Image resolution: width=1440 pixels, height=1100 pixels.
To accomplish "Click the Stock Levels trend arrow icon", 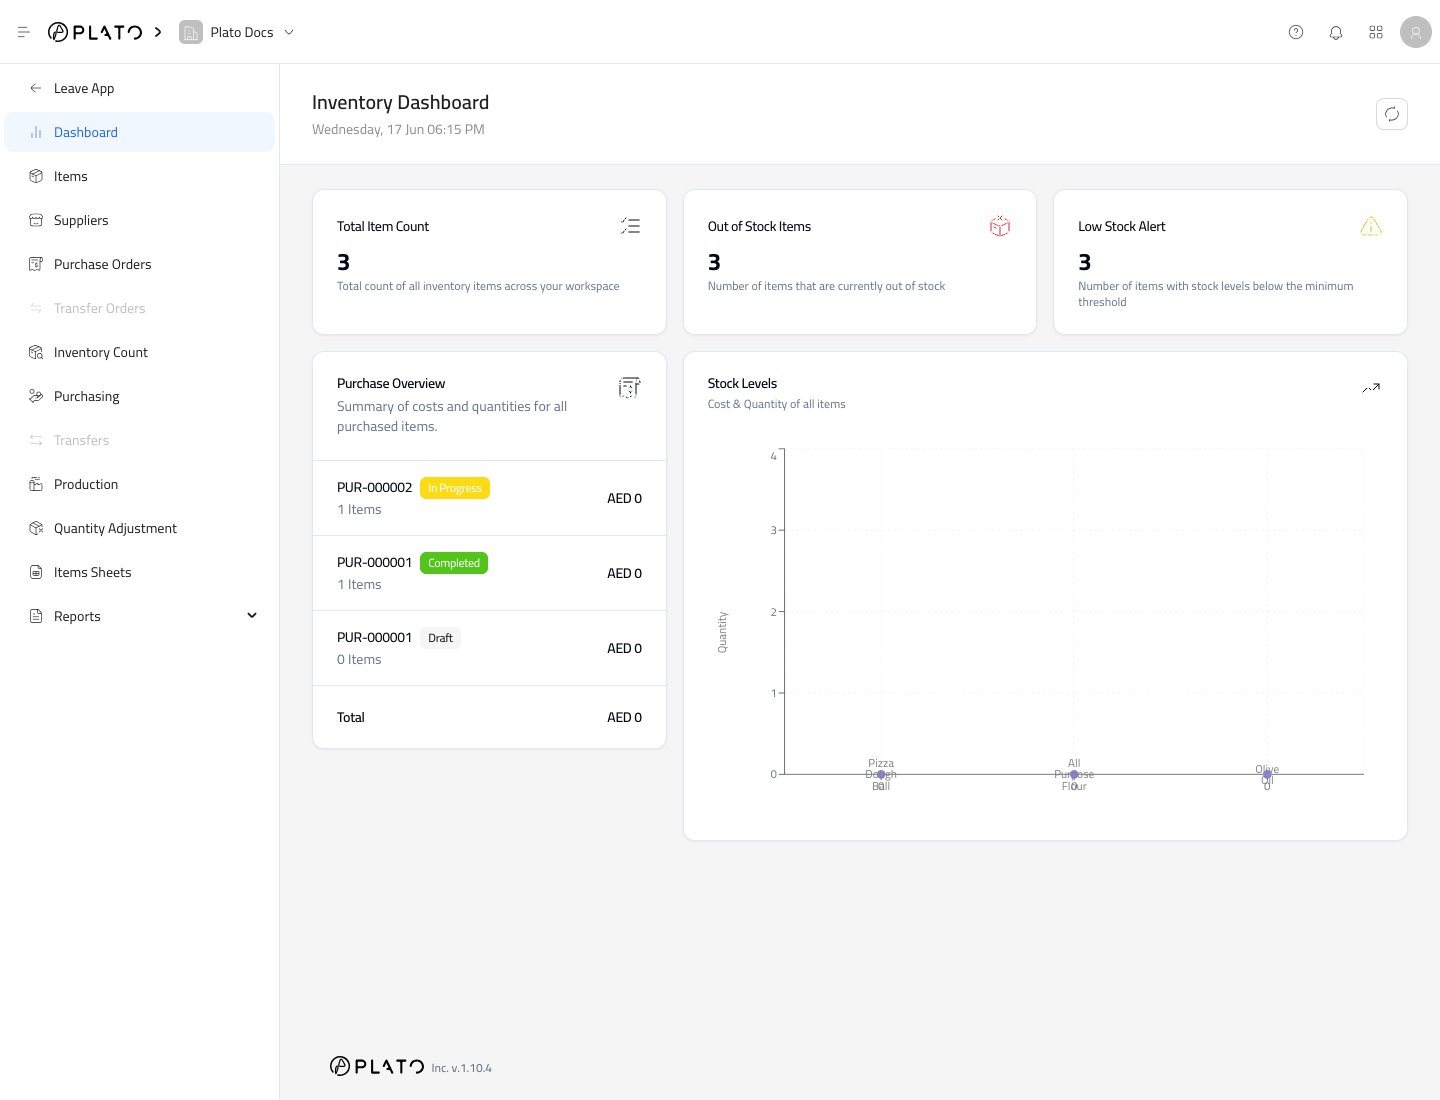I will pos(1371,388).
